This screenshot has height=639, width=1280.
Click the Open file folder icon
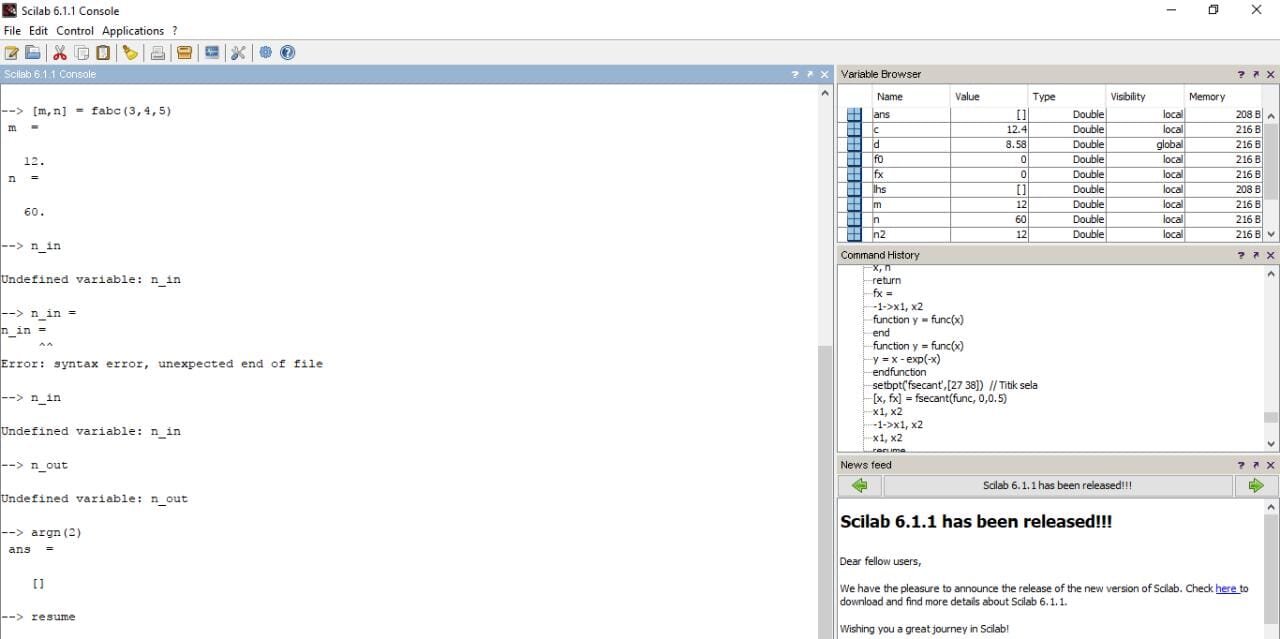point(33,53)
